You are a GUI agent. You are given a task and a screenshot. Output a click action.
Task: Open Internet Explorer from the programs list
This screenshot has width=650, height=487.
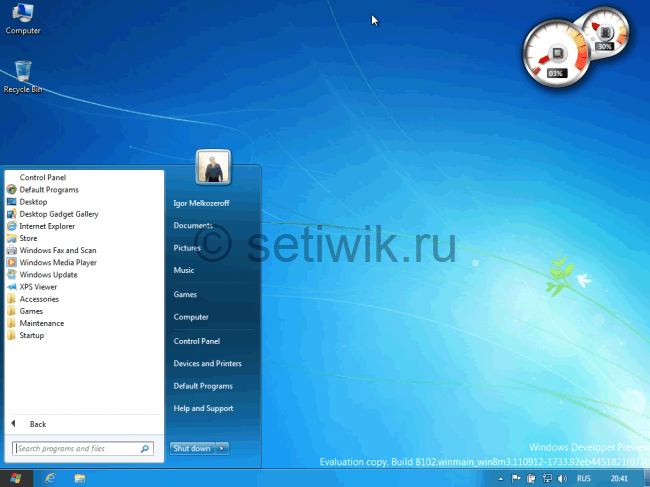(46, 226)
